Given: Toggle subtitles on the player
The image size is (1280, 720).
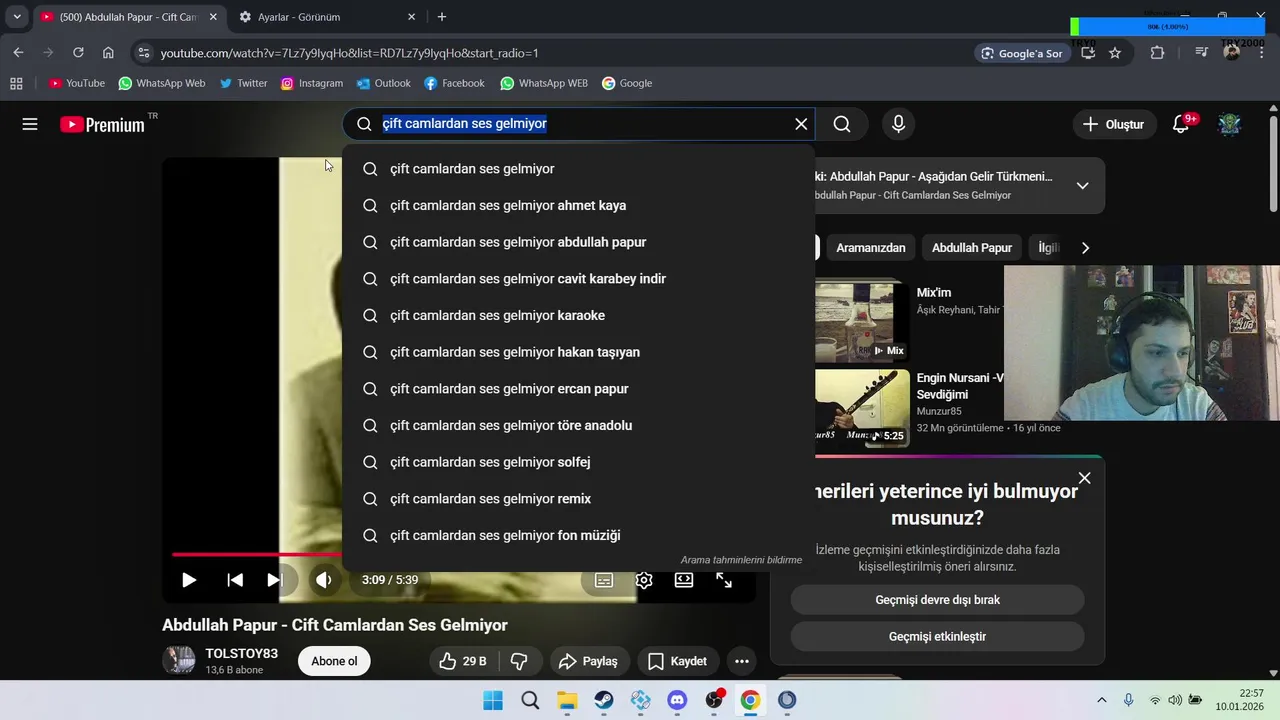Looking at the screenshot, I should (x=604, y=580).
